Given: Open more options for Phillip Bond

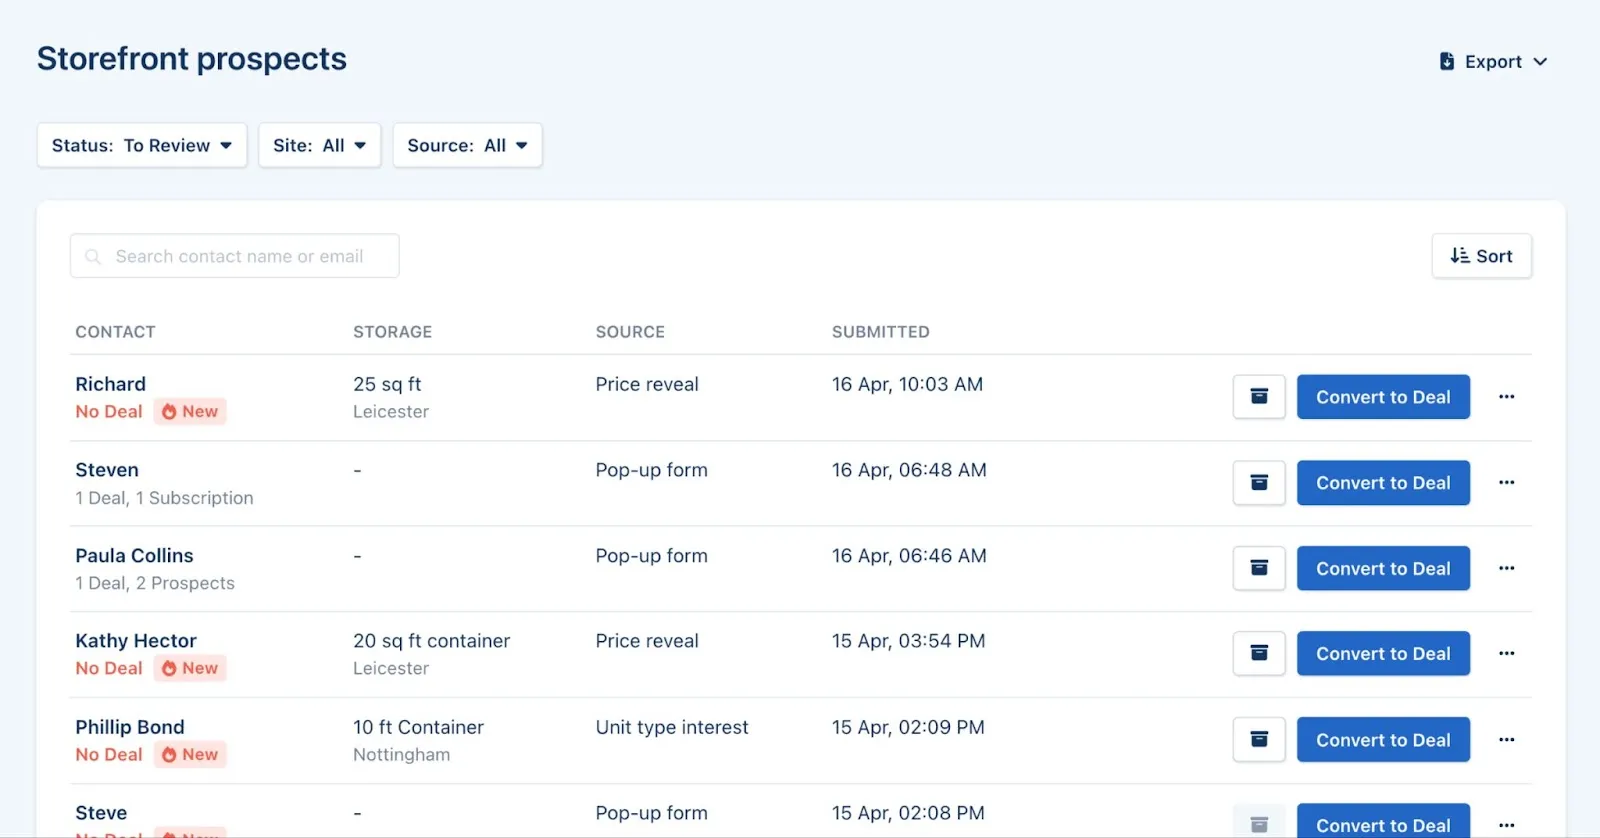Looking at the screenshot, I should point(1506,740).
